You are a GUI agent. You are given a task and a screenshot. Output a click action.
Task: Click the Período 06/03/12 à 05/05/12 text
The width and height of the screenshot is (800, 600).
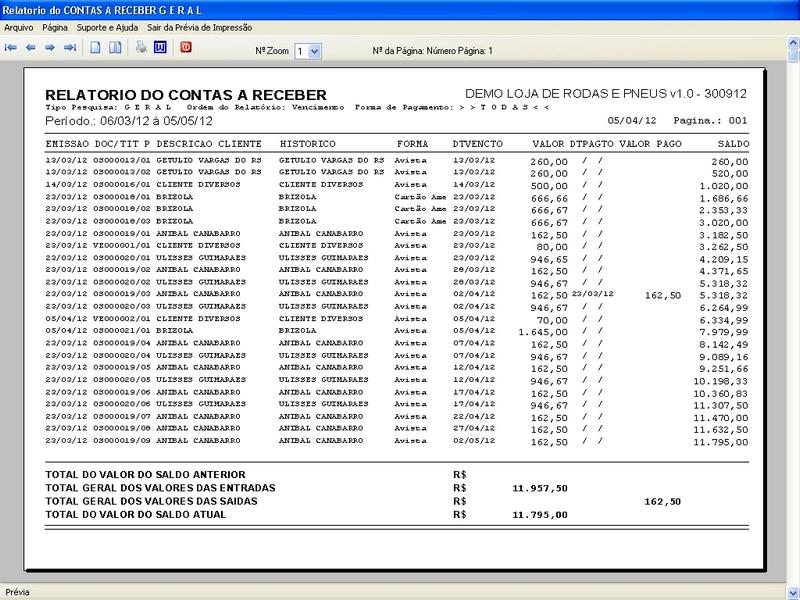coord(129,121)
